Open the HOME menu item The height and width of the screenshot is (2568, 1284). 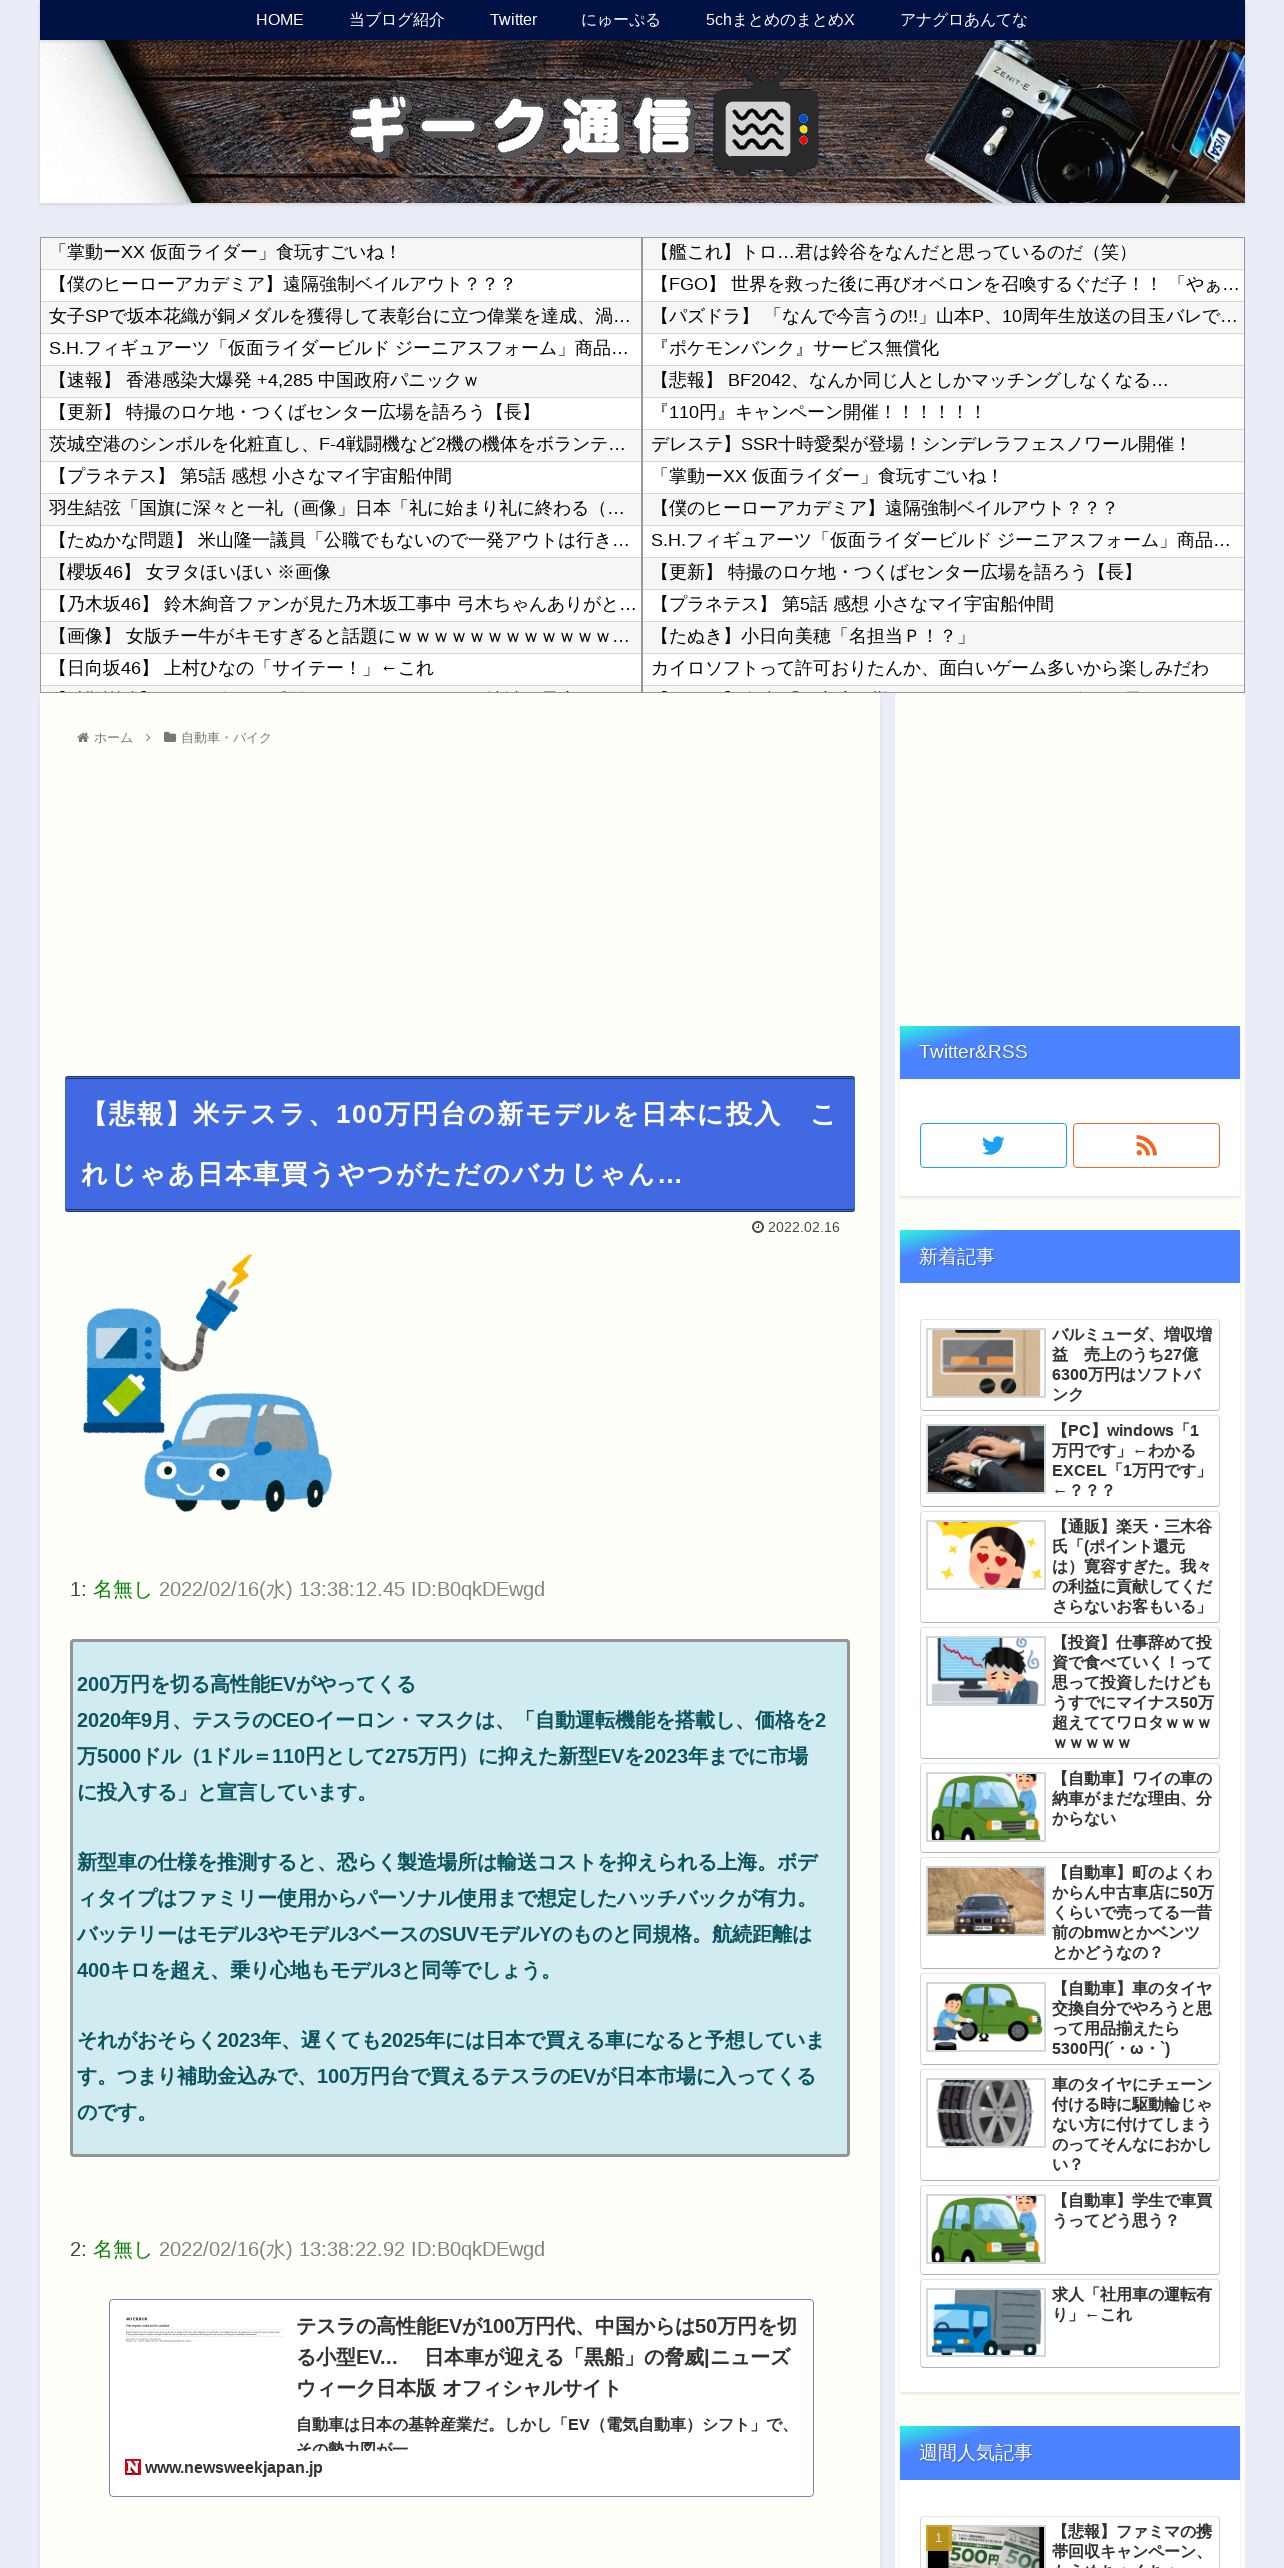coord(279,19)
